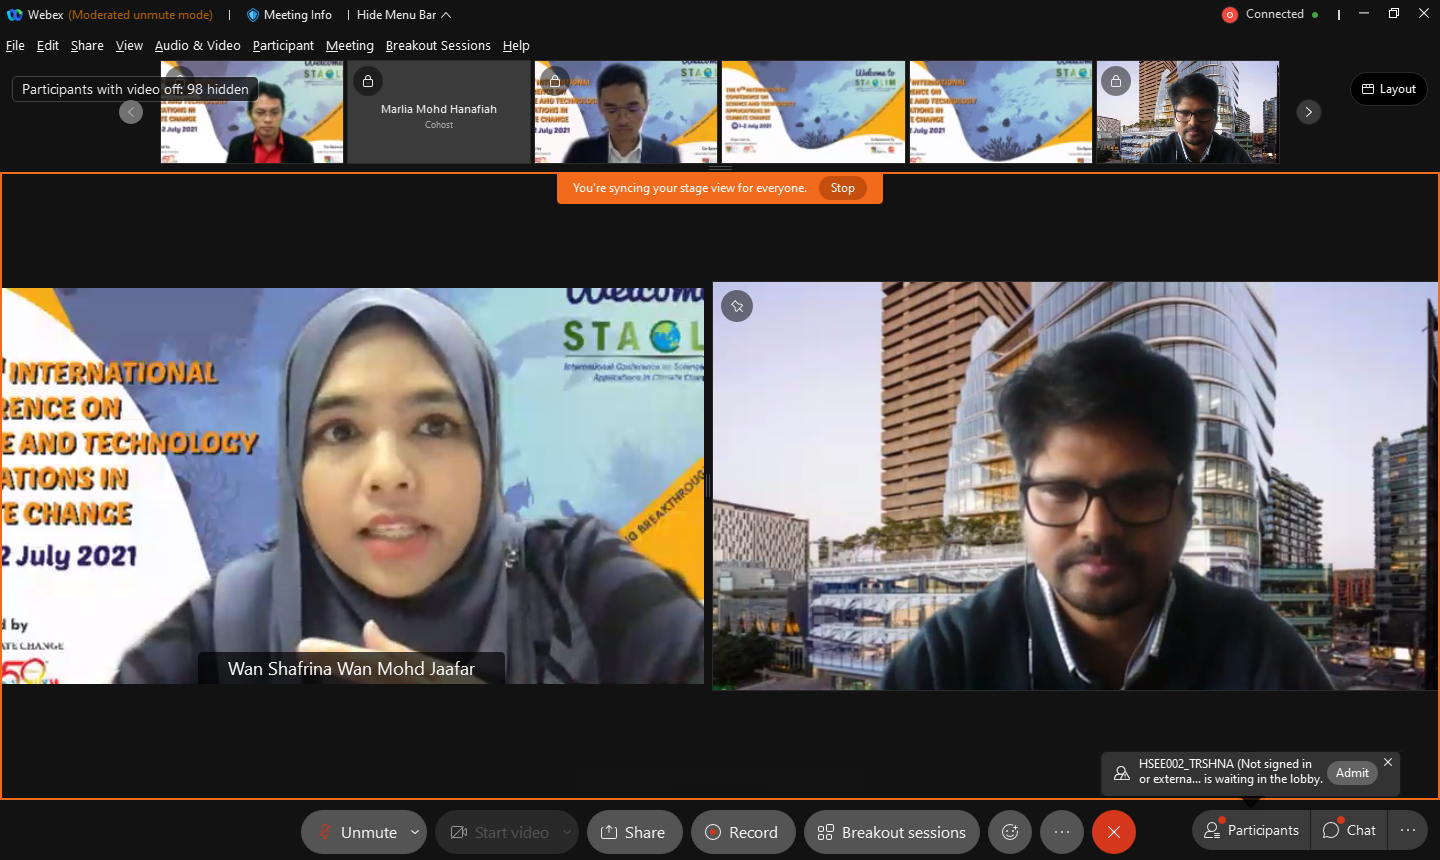Open the reactions emoji button
Viewport: 1440px width, 860px height.
[1010, 832]
